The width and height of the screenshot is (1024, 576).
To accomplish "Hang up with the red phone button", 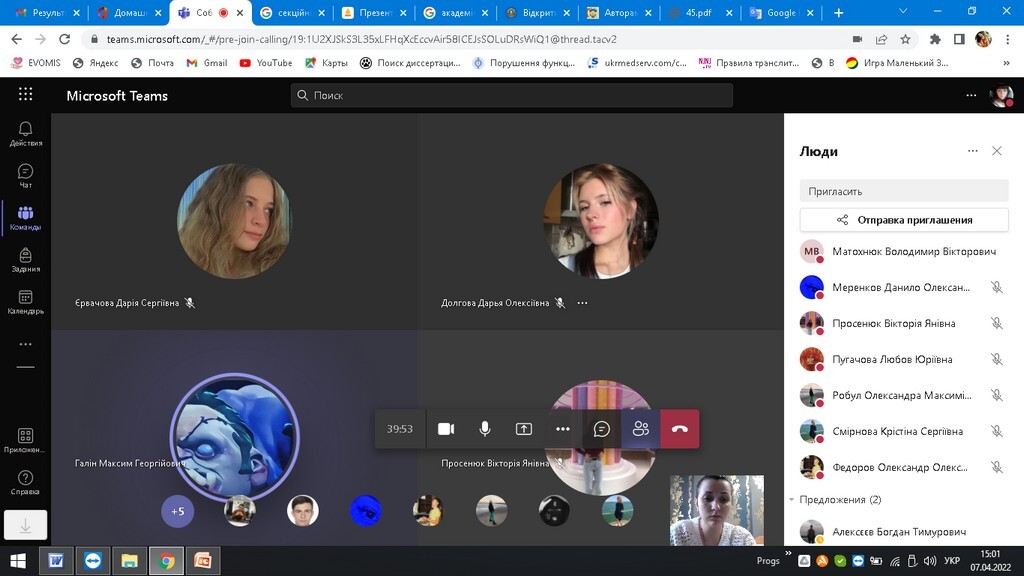I will (679, 429).
